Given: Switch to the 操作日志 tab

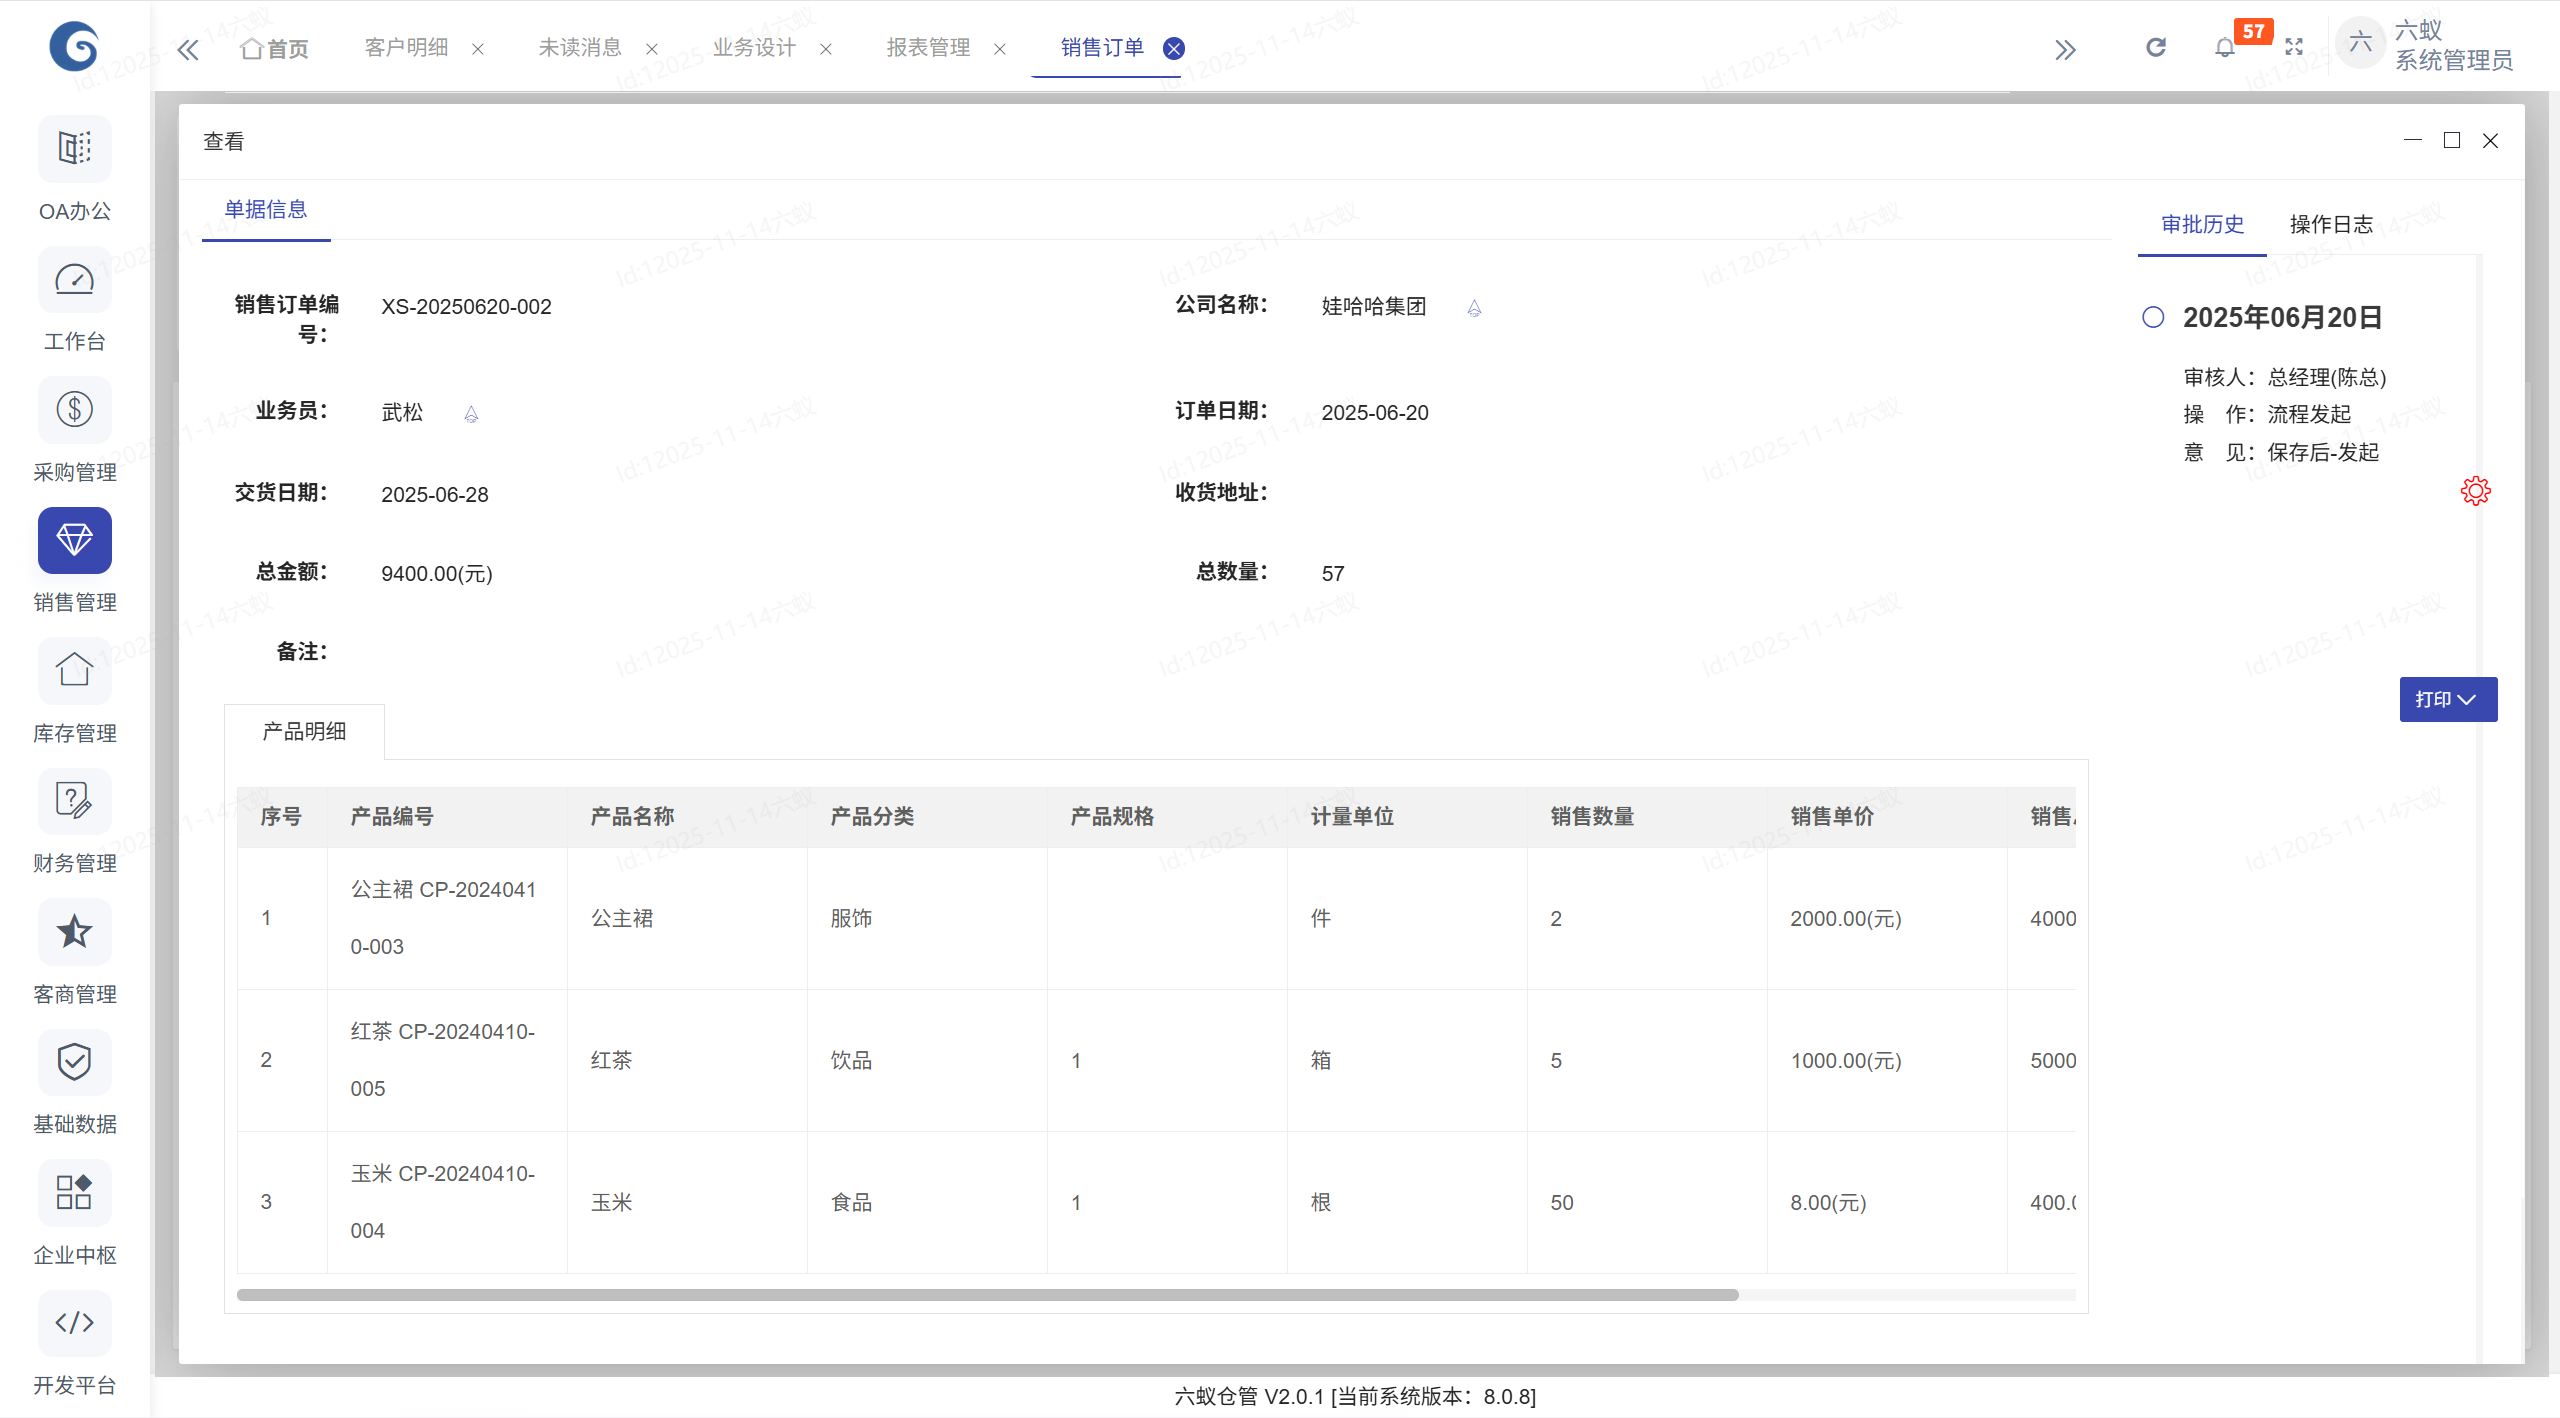Looking at the screenshot, I should click(x=2331, y=225).
